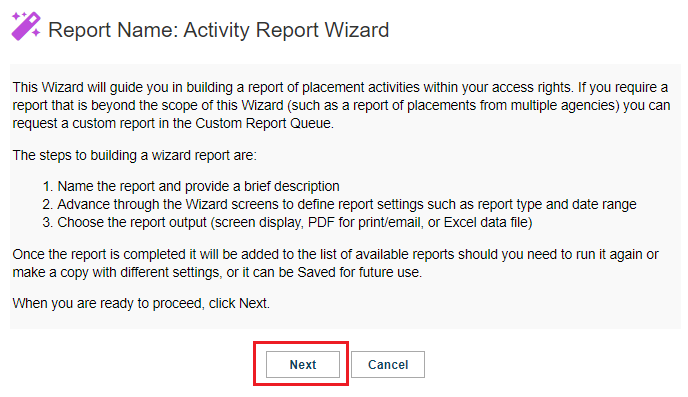Click the 'Activity Report Wizard' title text
Image resolution: width=688 pixels, height=397 pixels.
tap(286, 30)
